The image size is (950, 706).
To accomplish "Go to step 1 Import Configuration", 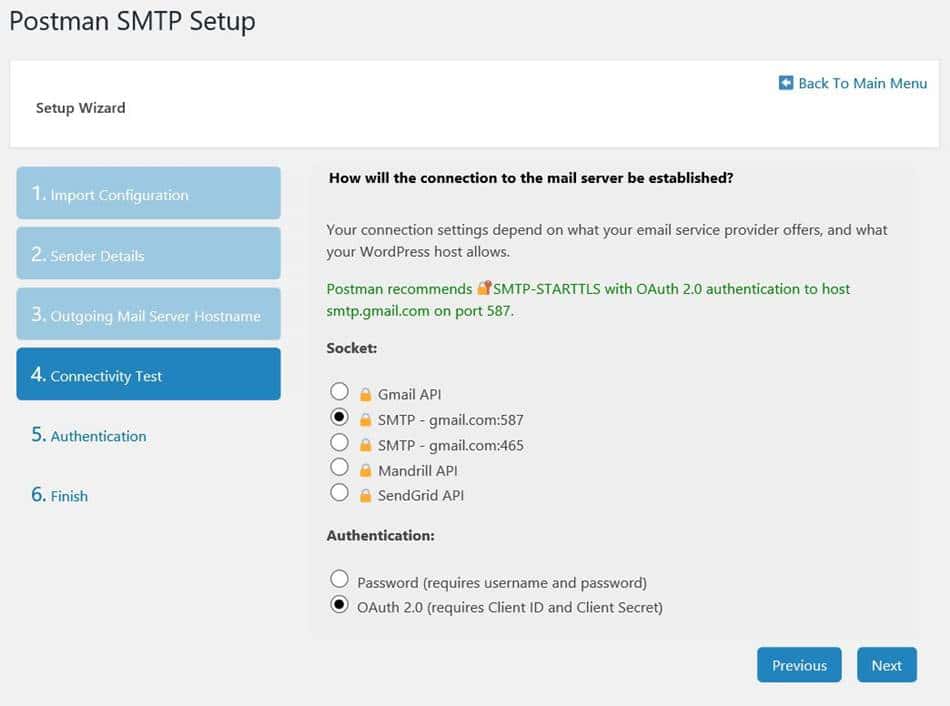I will (148, 194).
